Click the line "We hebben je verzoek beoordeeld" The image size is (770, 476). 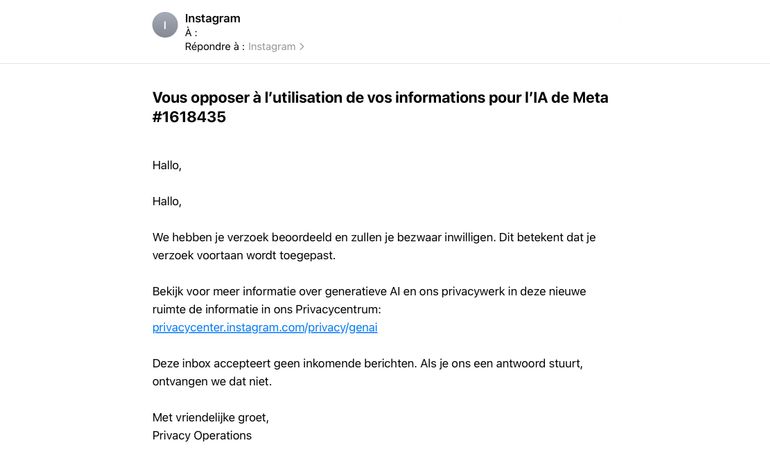click(x=380, y=237)
